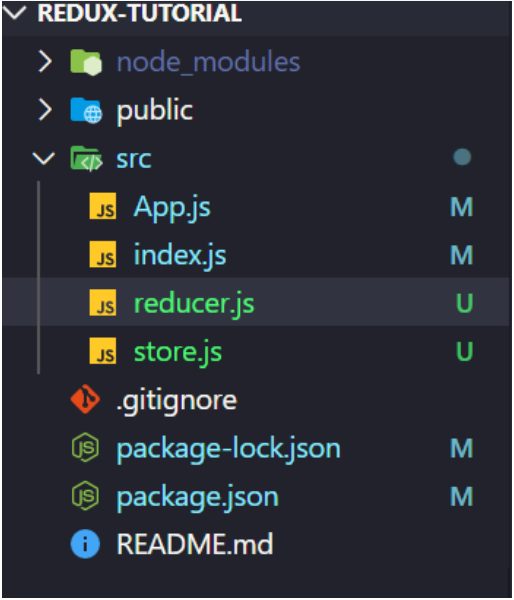Image resolution: width=514 pixels, height=600 pixels.
Task: Click the modified dot badge on src
Action: tap(462, 157)
